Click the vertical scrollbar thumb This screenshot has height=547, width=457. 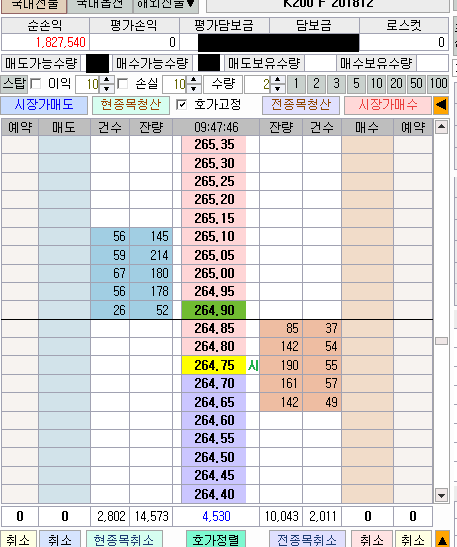point(441,341)
